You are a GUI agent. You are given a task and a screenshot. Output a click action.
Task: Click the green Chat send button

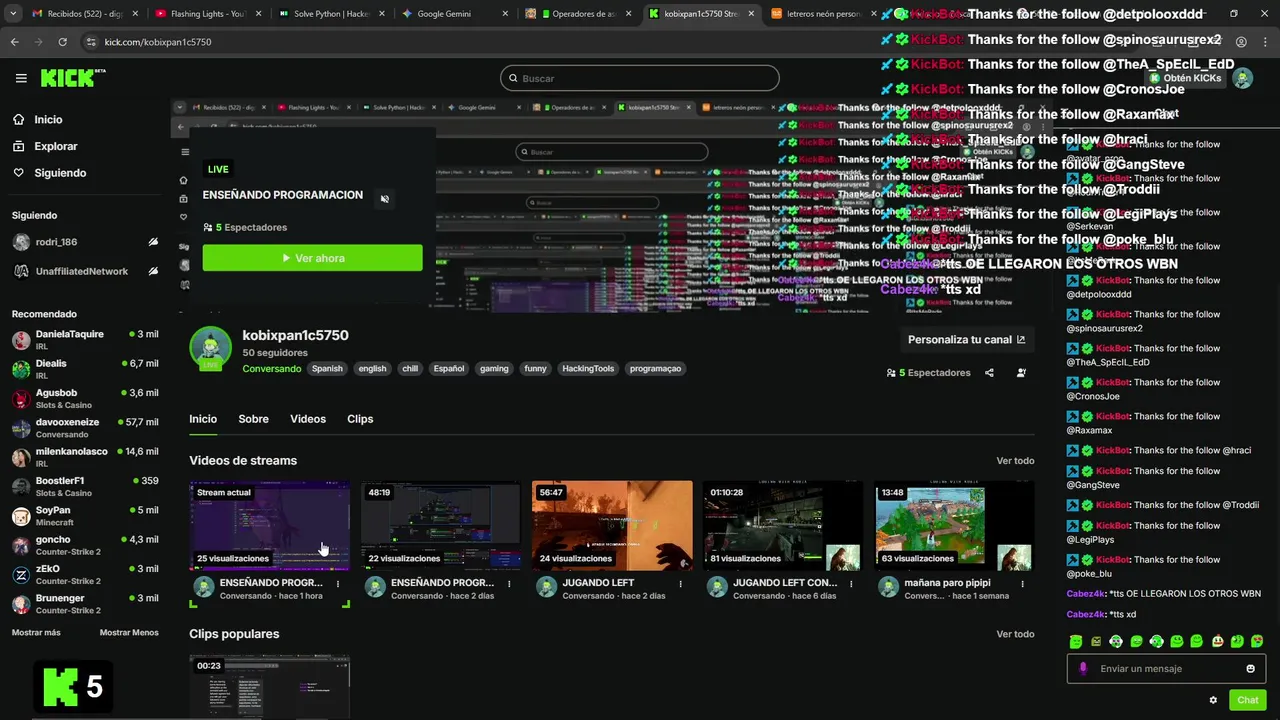coord(1247,700)
